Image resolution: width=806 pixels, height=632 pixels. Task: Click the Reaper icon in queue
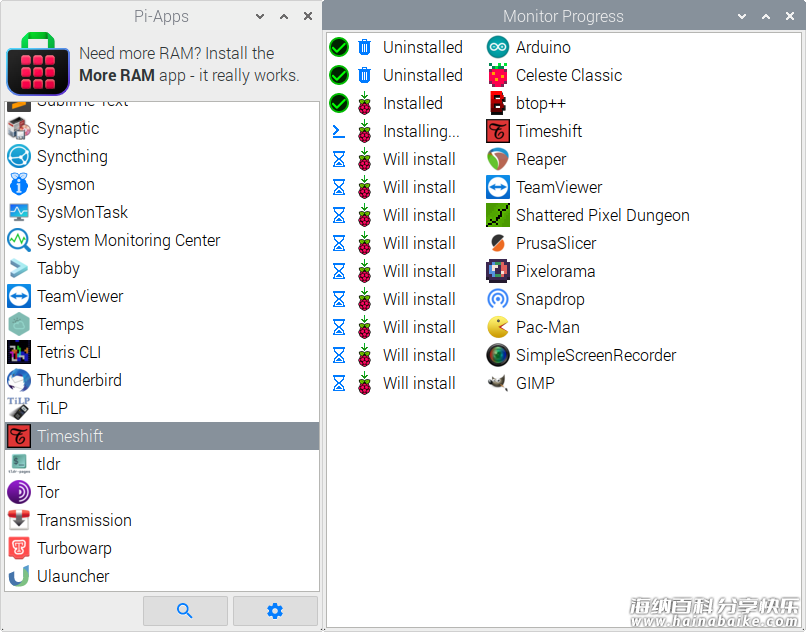[x=498, y=159]
